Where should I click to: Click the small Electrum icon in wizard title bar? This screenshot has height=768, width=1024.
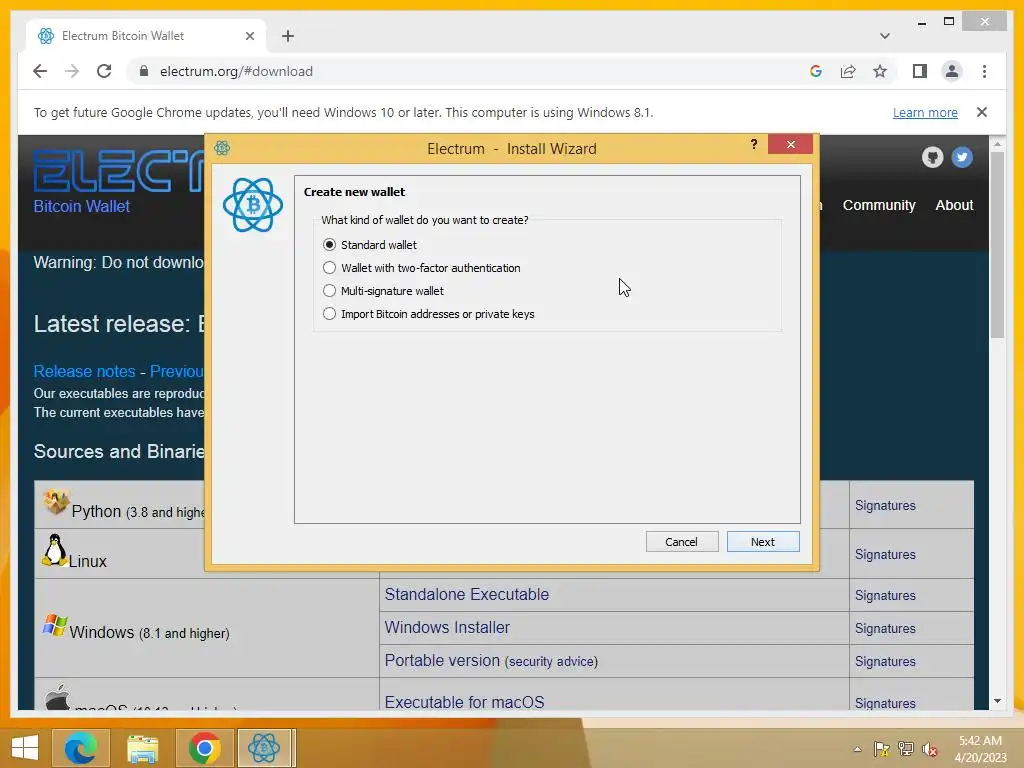(x=222, y=148)
